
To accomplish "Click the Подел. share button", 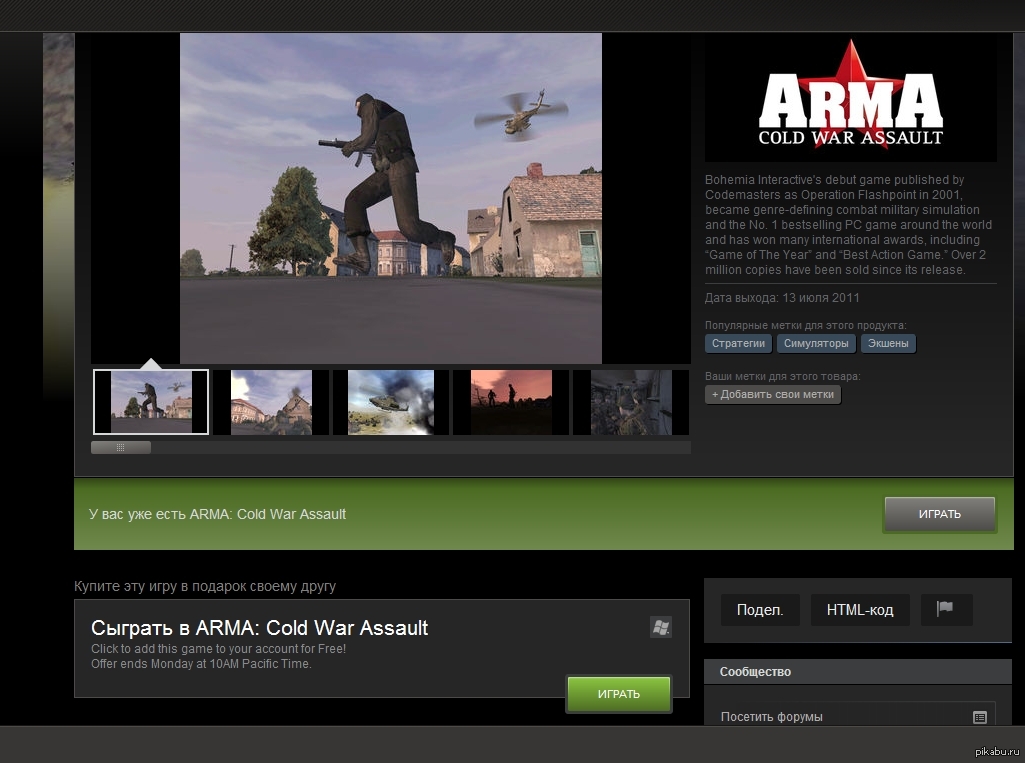I will [760, 610].
